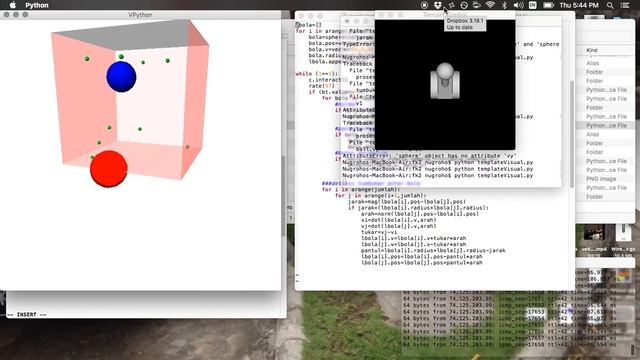Click the vertical scrollbar of the code editor window
Image resolution: width=640 pixels, height=360 pixels.
click(572, 135)
